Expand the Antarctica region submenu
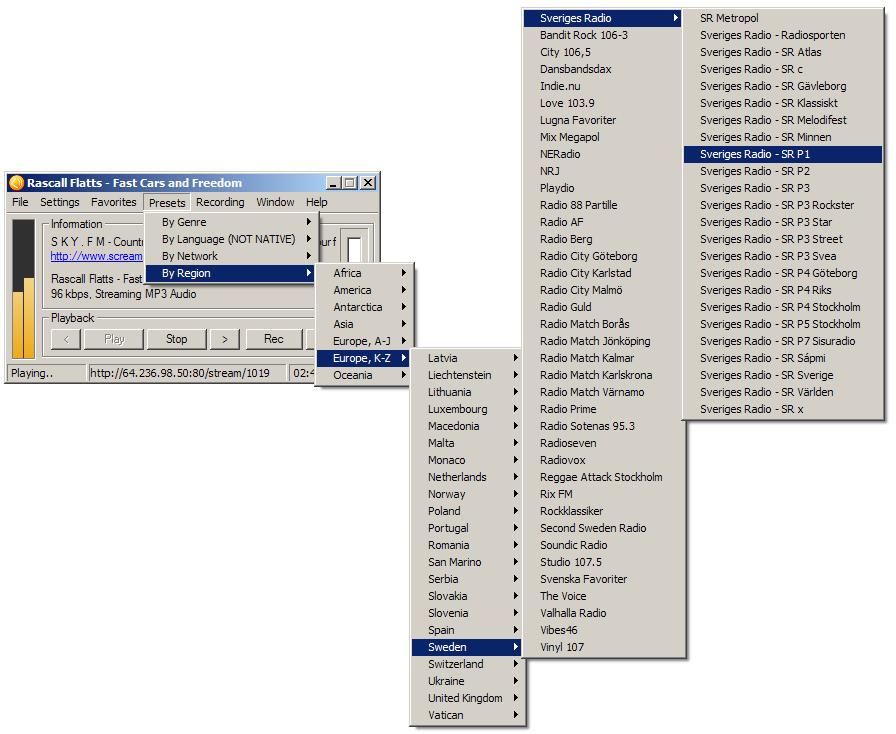Viewport: 896px width, 734px height. (364, 308)
